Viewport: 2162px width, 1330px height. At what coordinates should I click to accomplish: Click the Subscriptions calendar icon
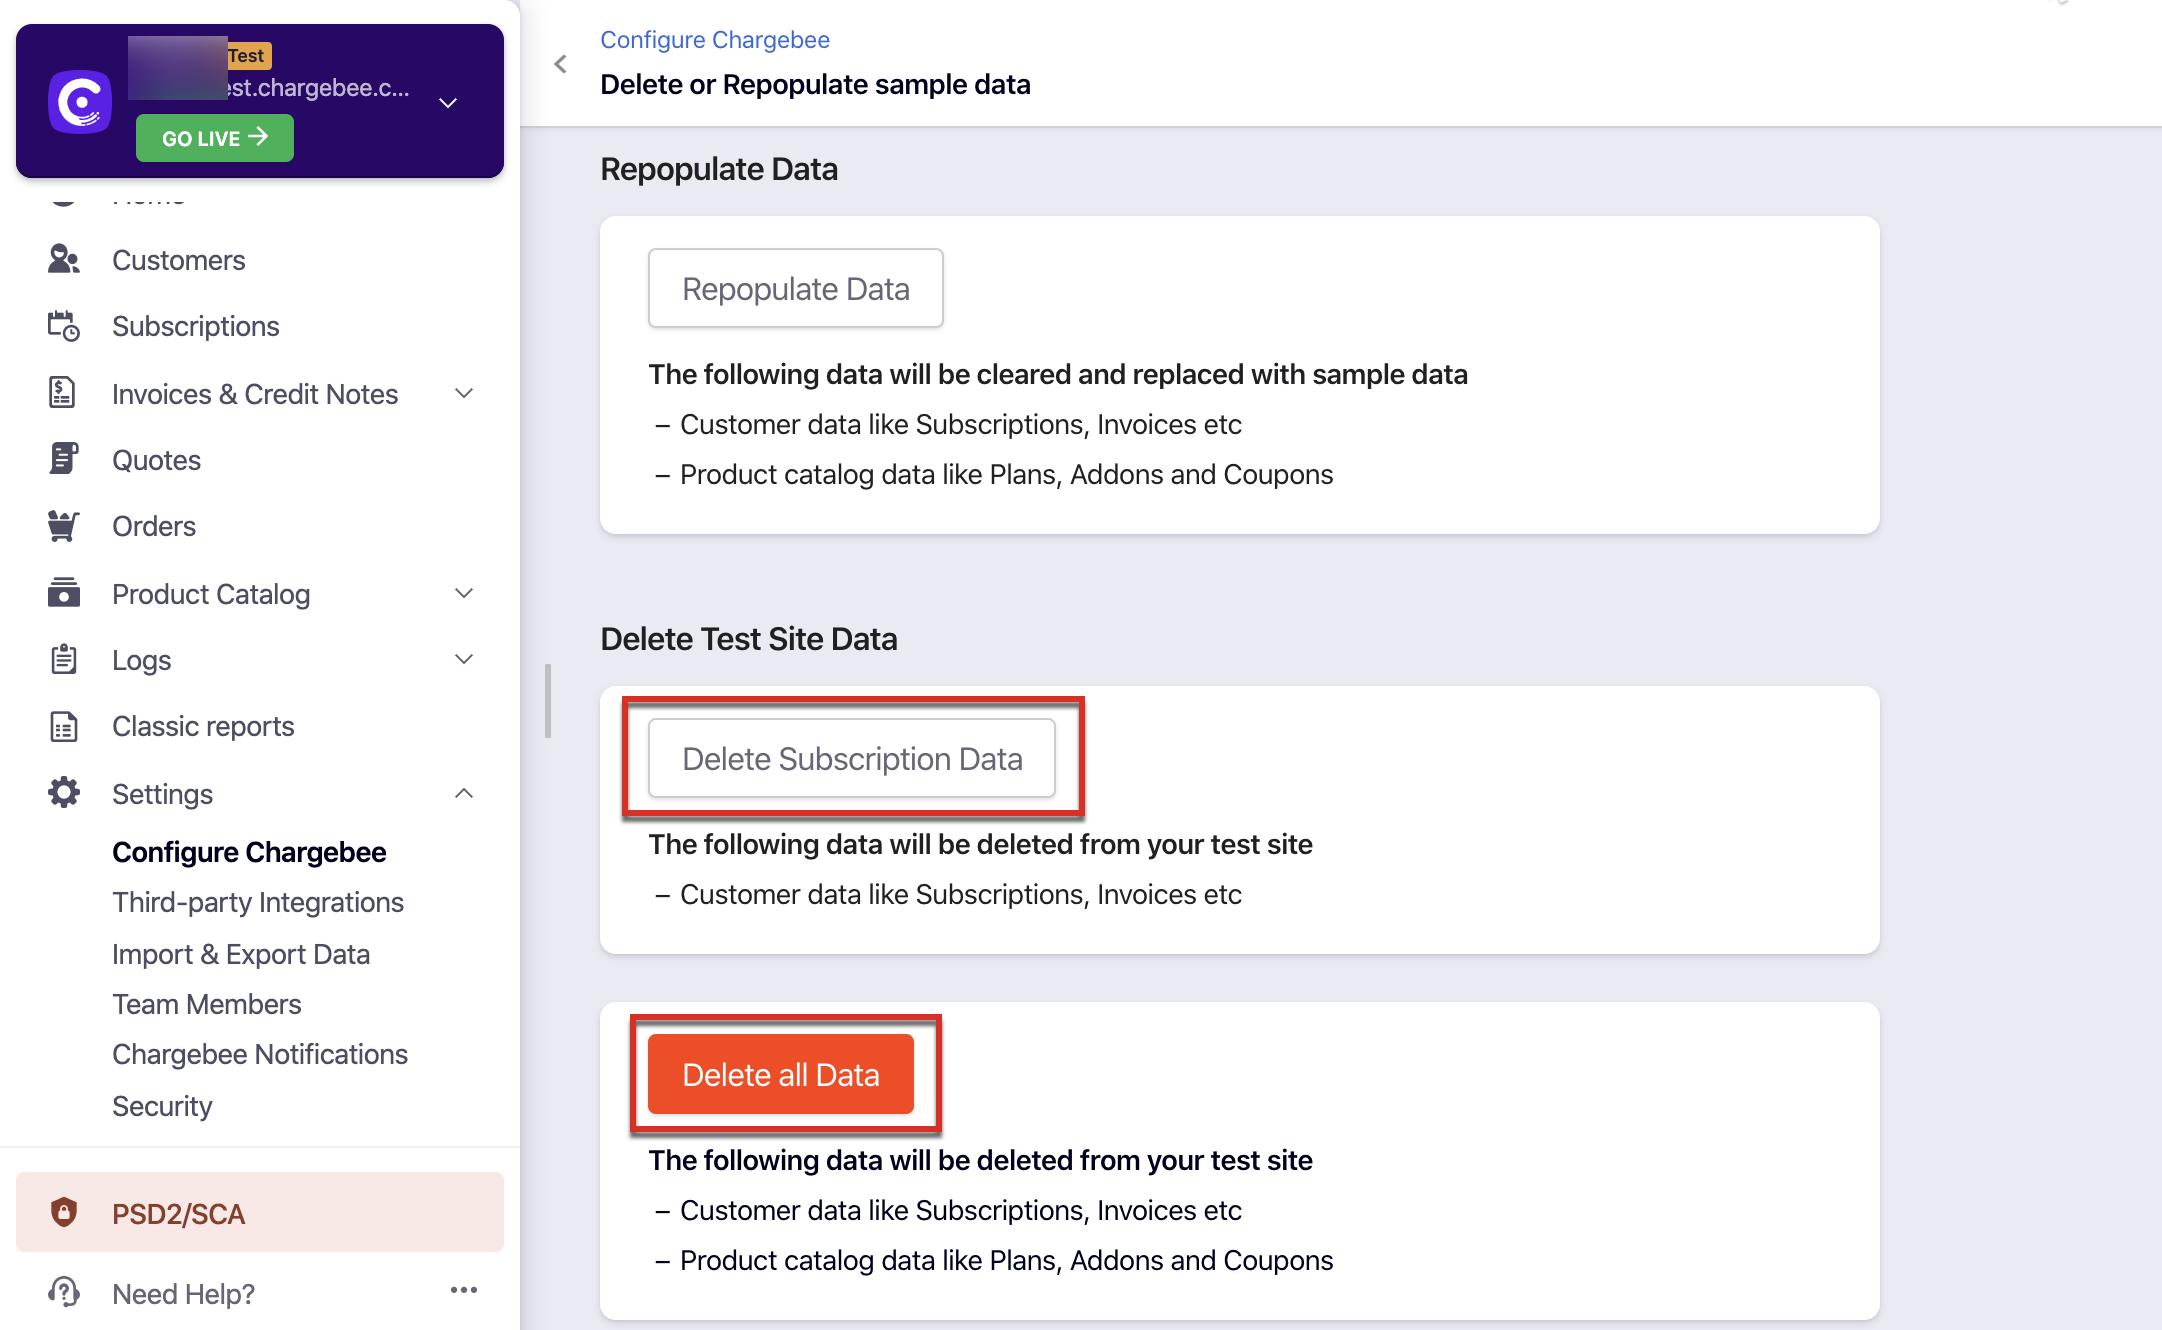(x=64, y=326)
